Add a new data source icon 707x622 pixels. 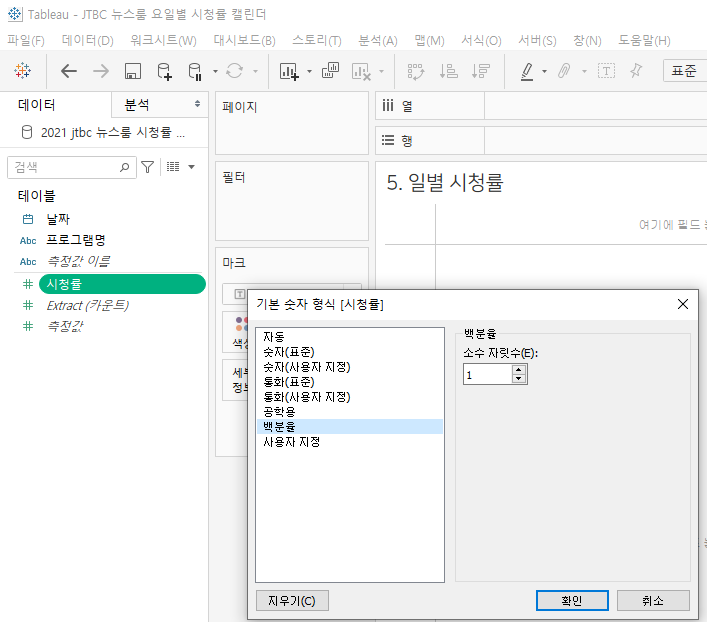pos(164,71)
